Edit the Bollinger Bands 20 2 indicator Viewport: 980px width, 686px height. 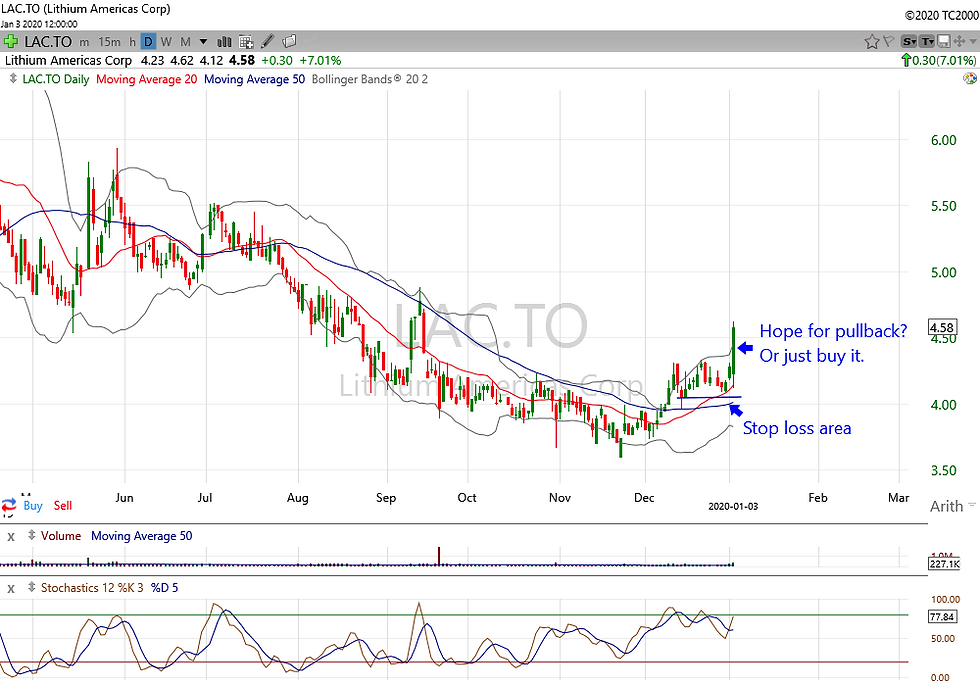pyautogui.click(x=369, y=79)
